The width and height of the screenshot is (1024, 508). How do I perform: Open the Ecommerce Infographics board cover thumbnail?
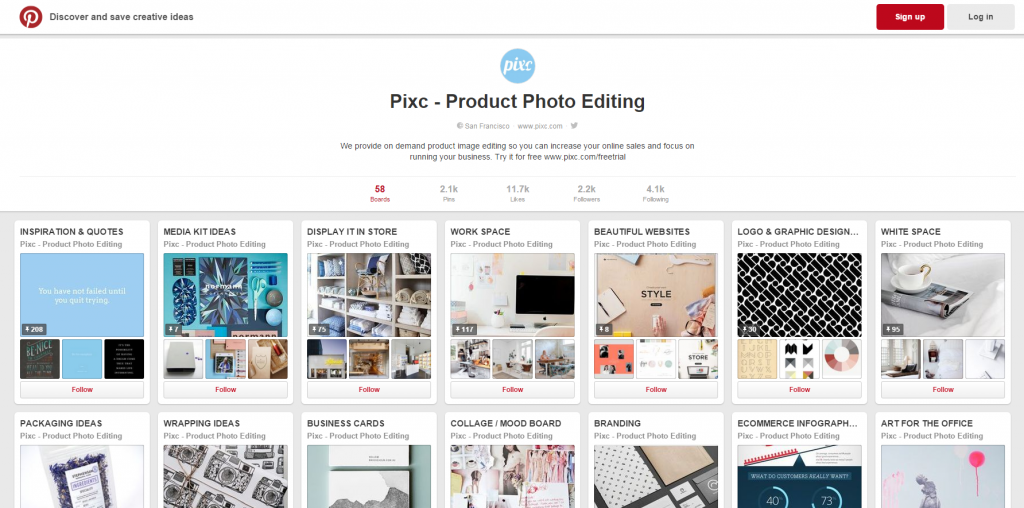click(799, 477)
